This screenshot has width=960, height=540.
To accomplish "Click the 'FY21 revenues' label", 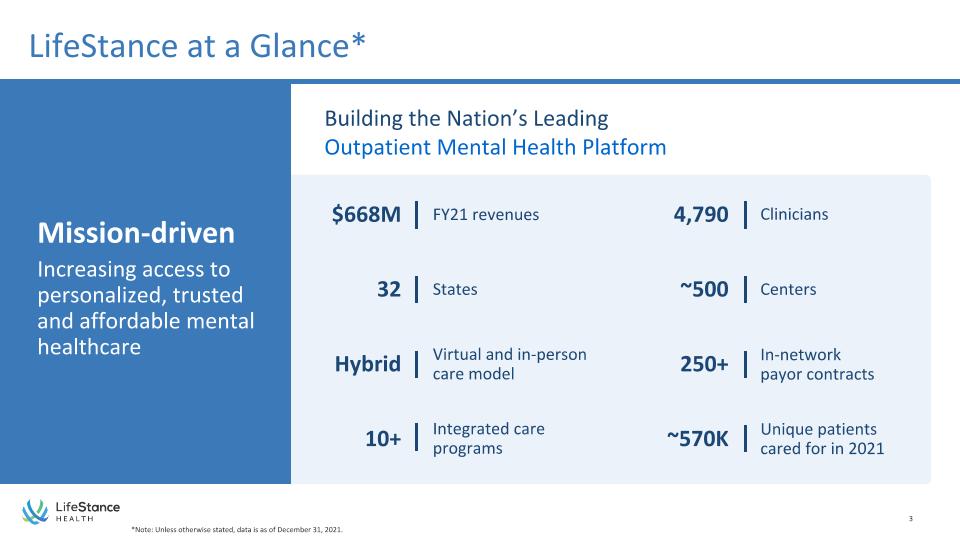I will 486,214.
